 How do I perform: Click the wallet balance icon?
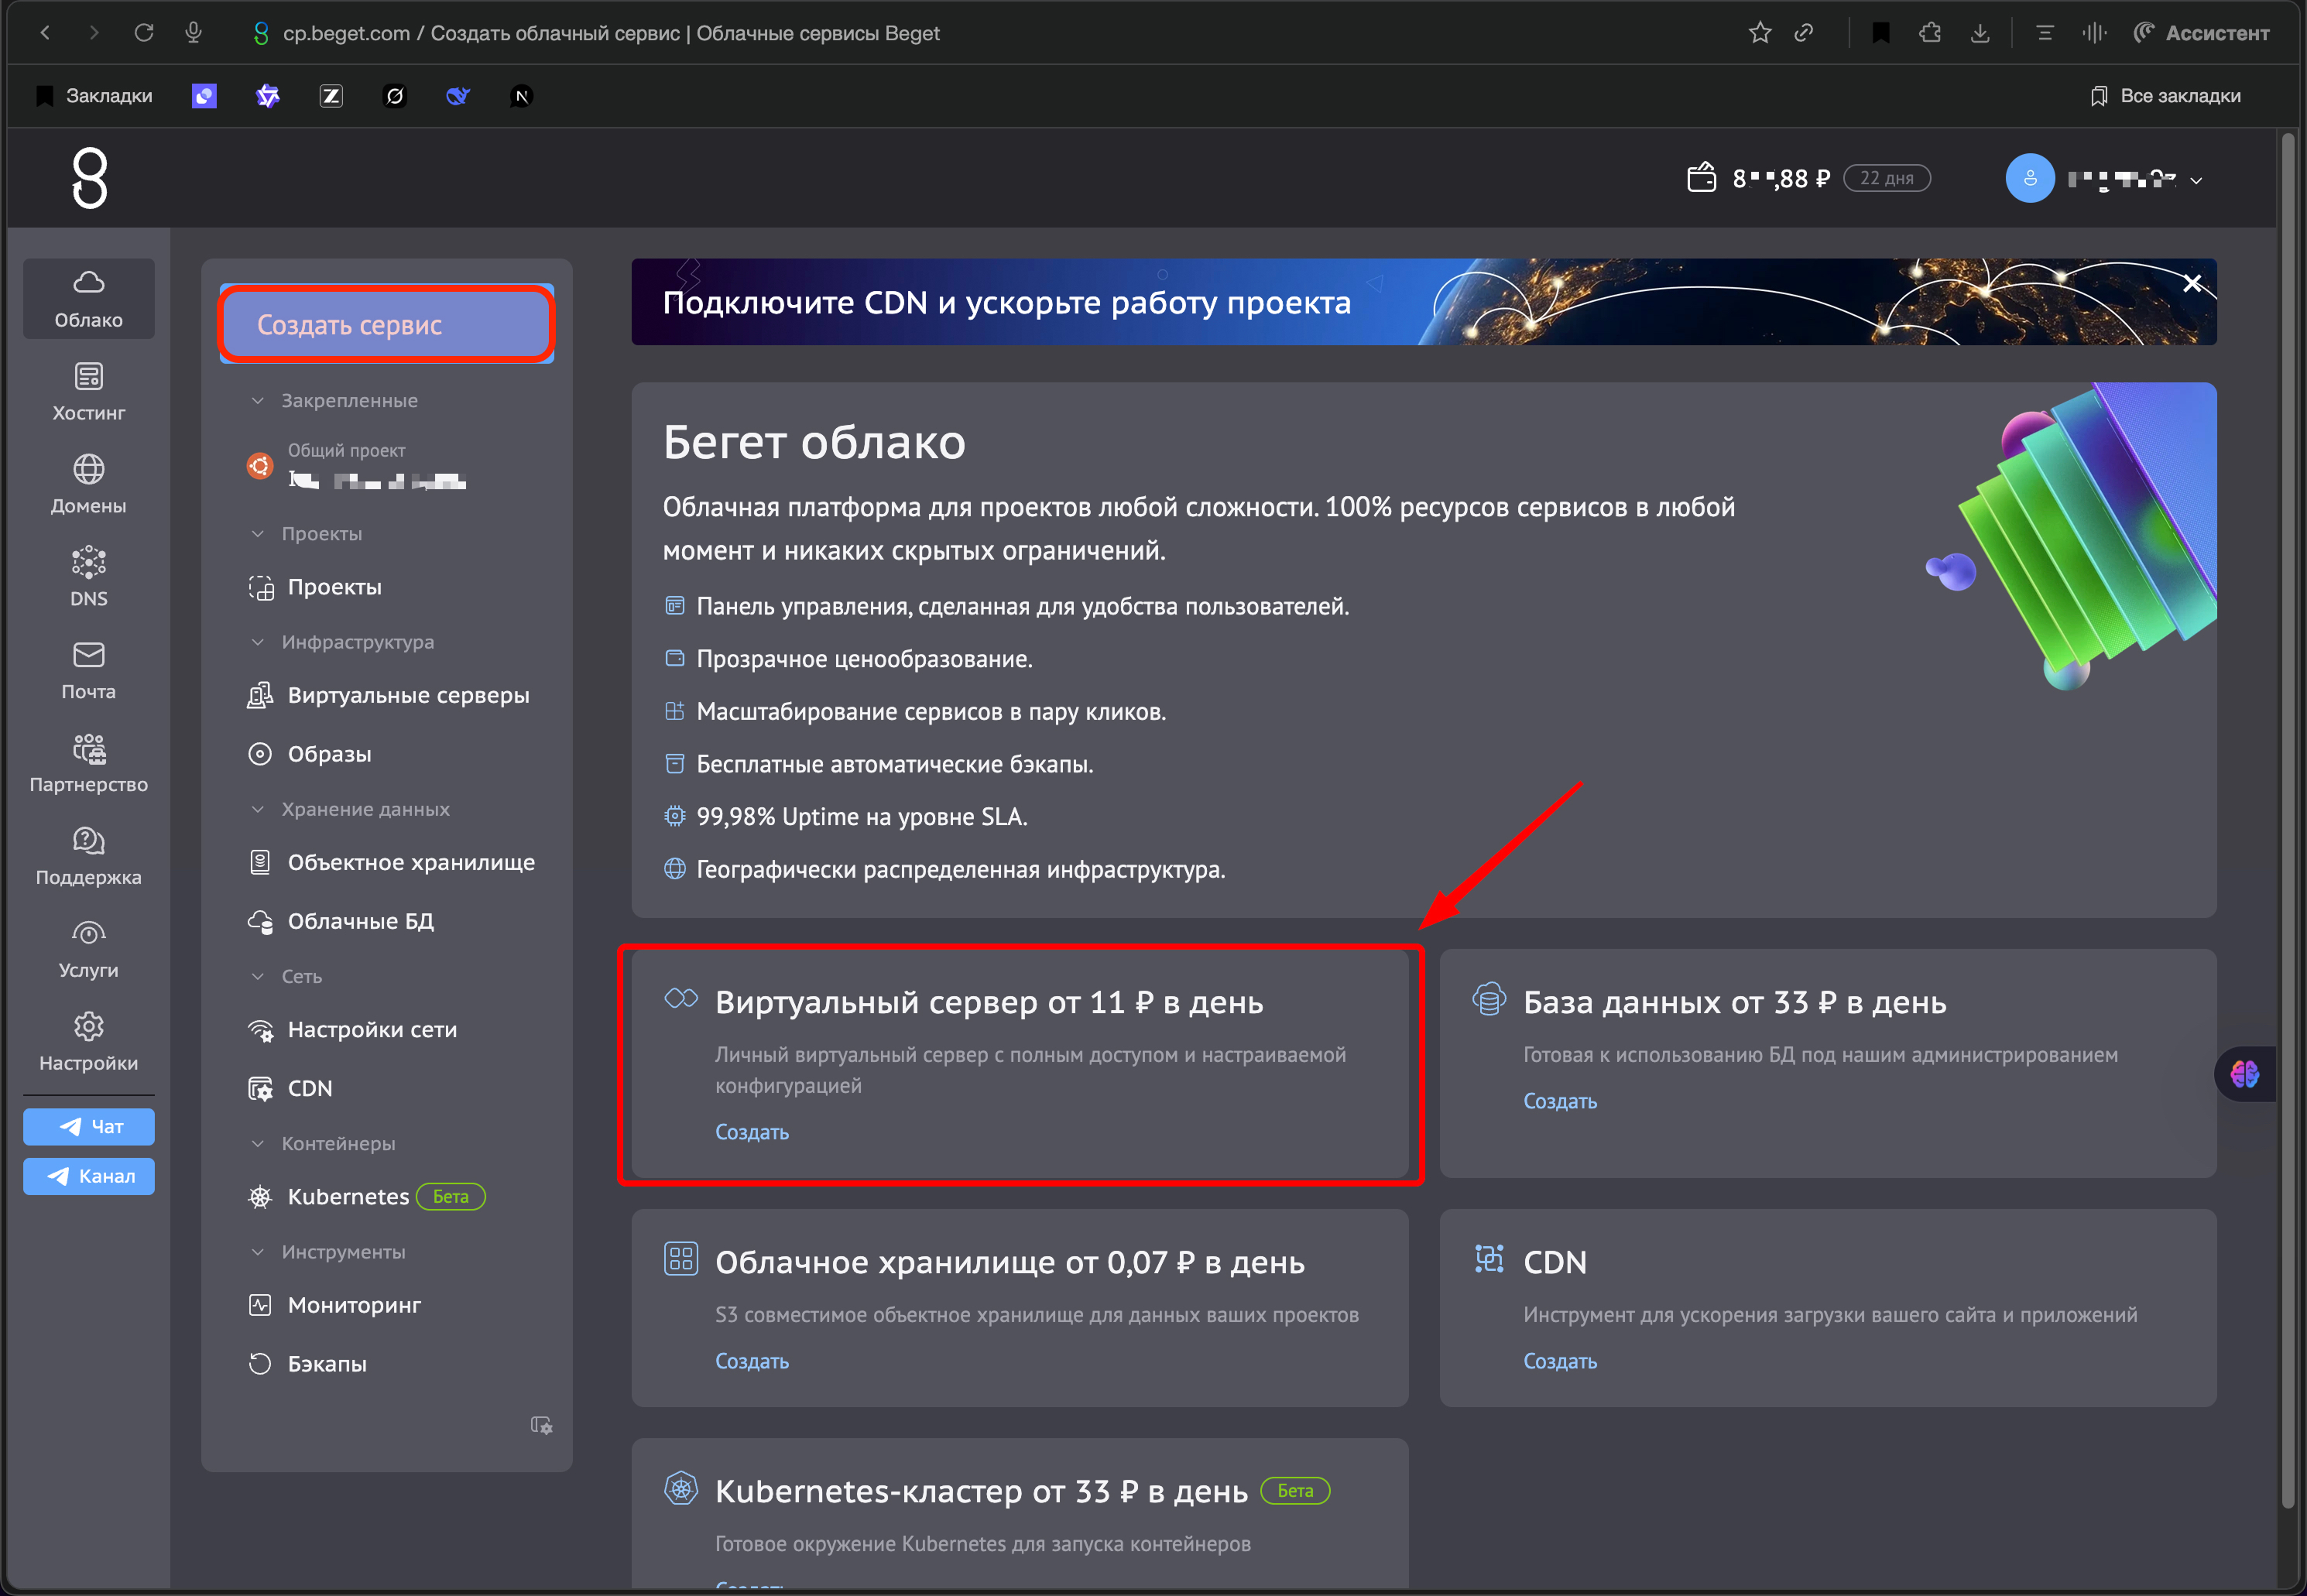coord(1701,178)
